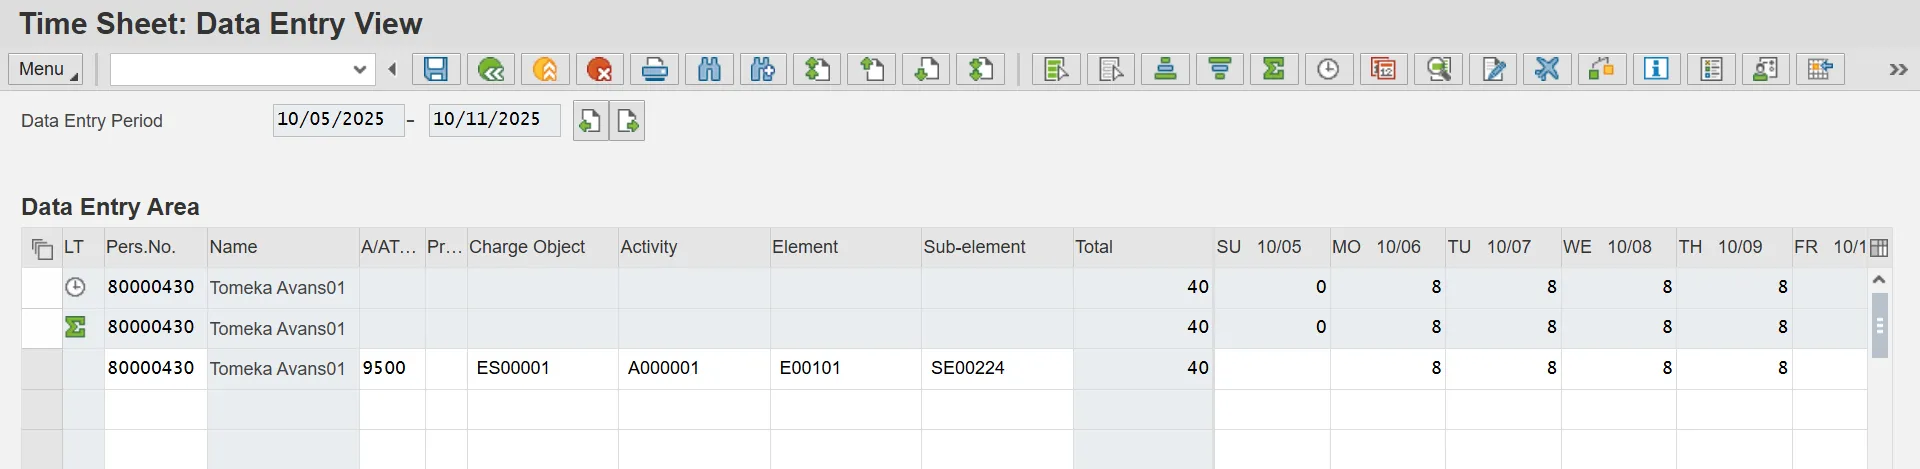The height and width of the screenshot is (469, 1920).
Task: Click the red Cancel icon
Action: coord(599,69)
